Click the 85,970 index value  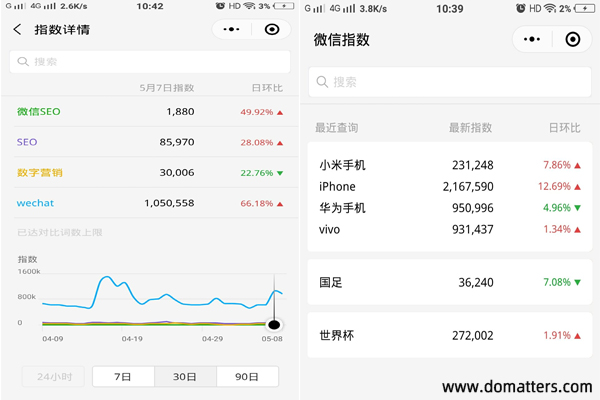click(177, 142)
